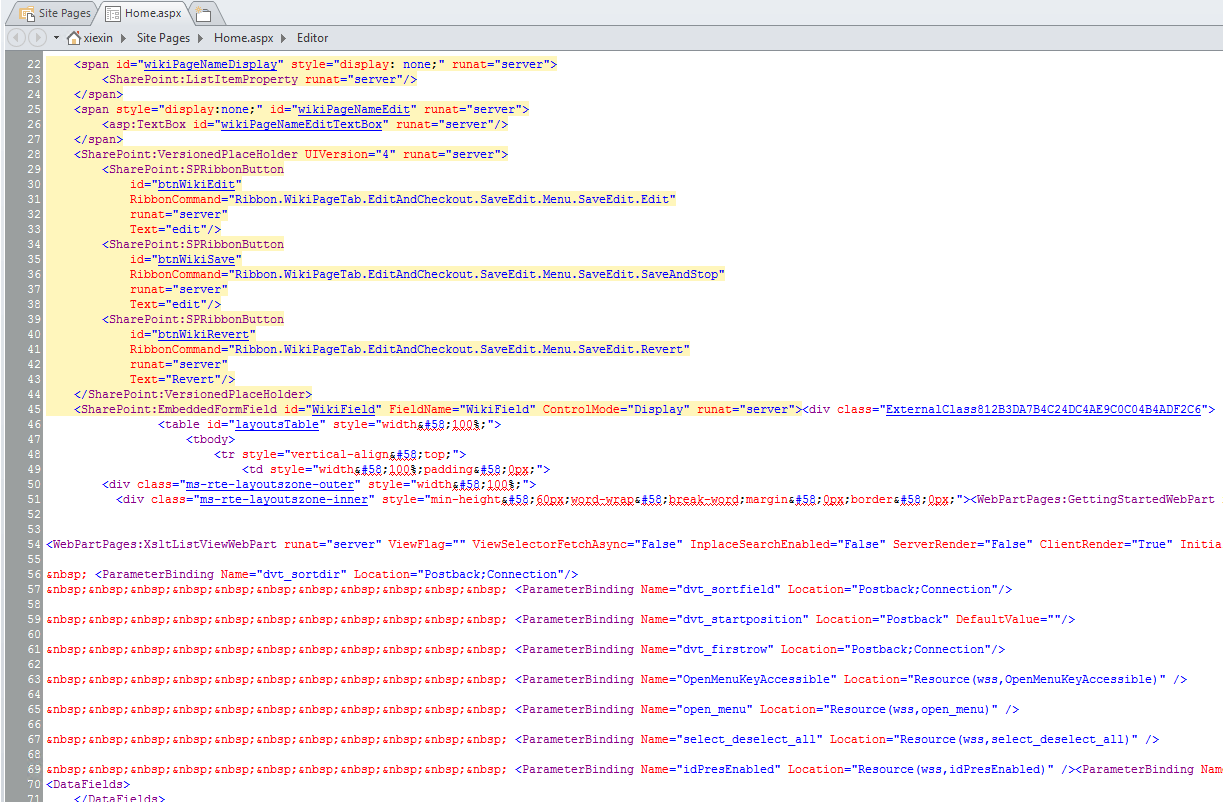Click the btnWikiEdit id link

click(196, 184)
